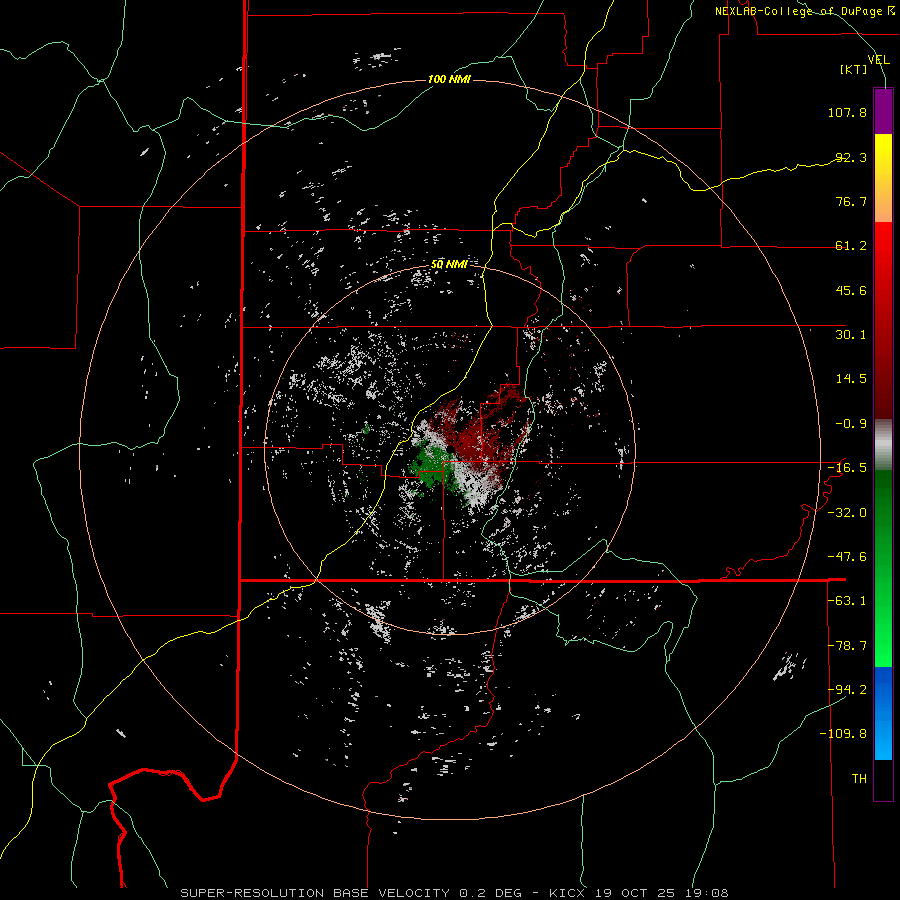Click the -47.6 legend value
Image resolution: width=900 pixels, height=900 pixels.
[847, 557]
